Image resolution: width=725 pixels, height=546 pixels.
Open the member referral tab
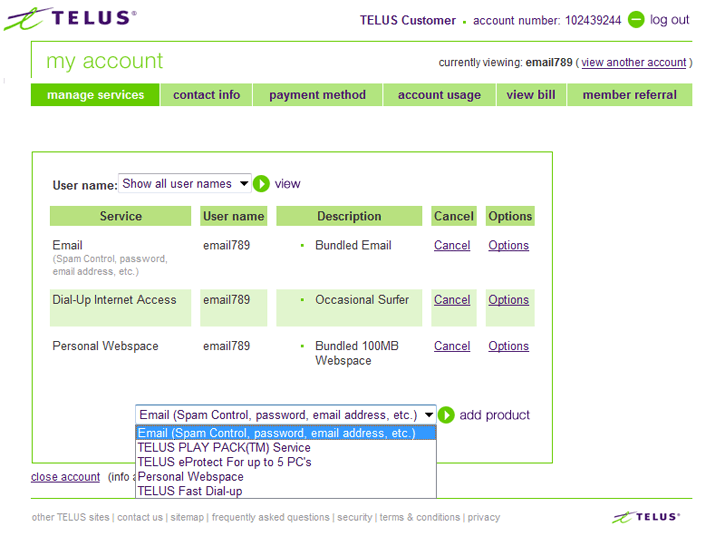[629, 95]
